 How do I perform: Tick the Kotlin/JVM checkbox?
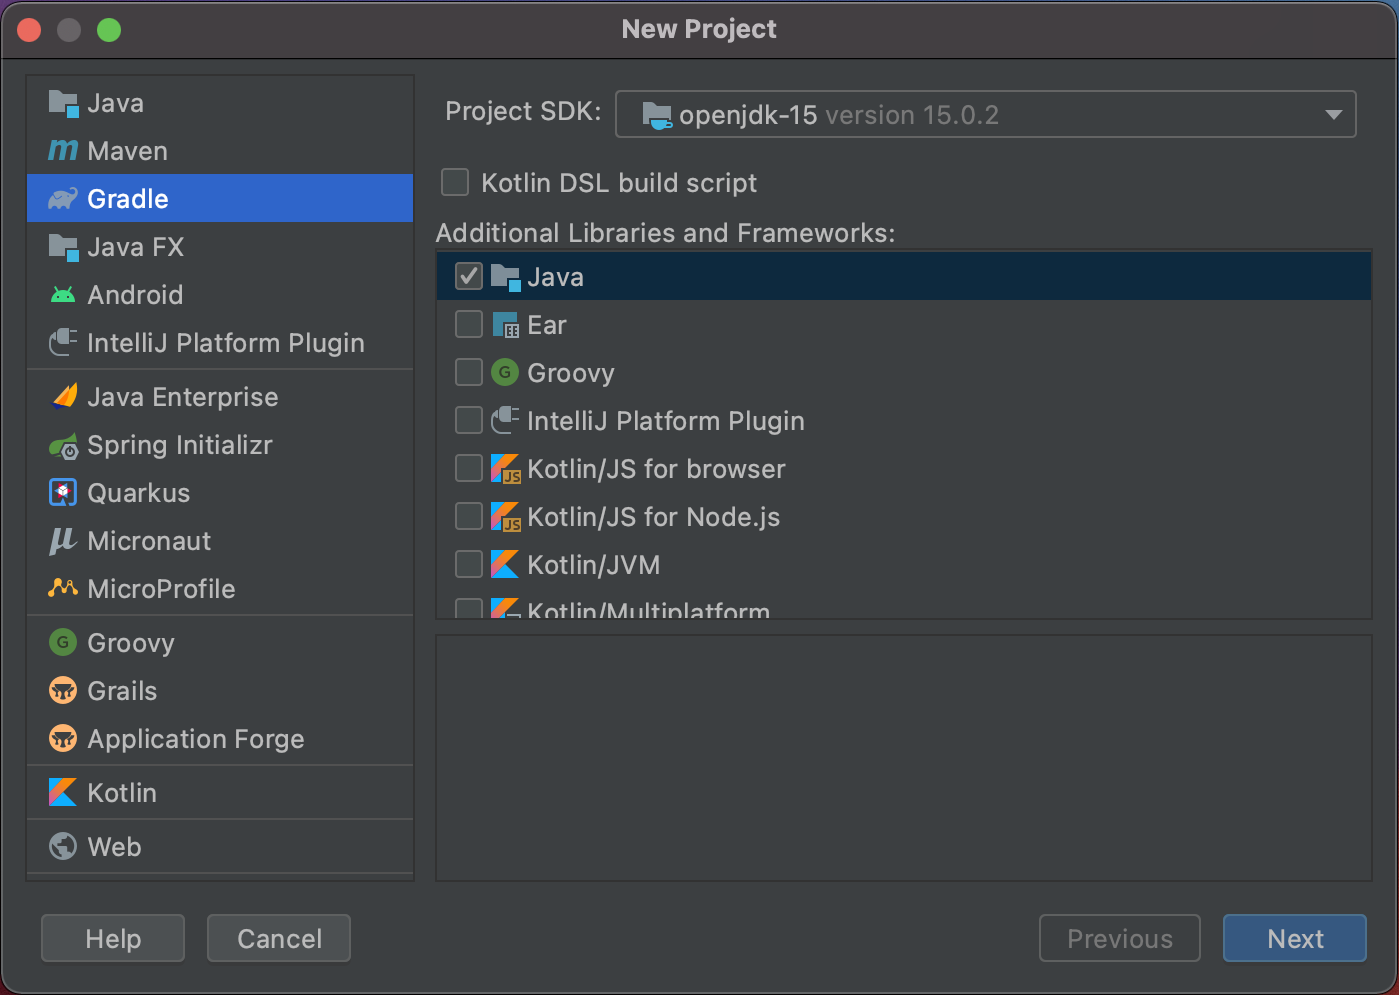click(469, 564)
